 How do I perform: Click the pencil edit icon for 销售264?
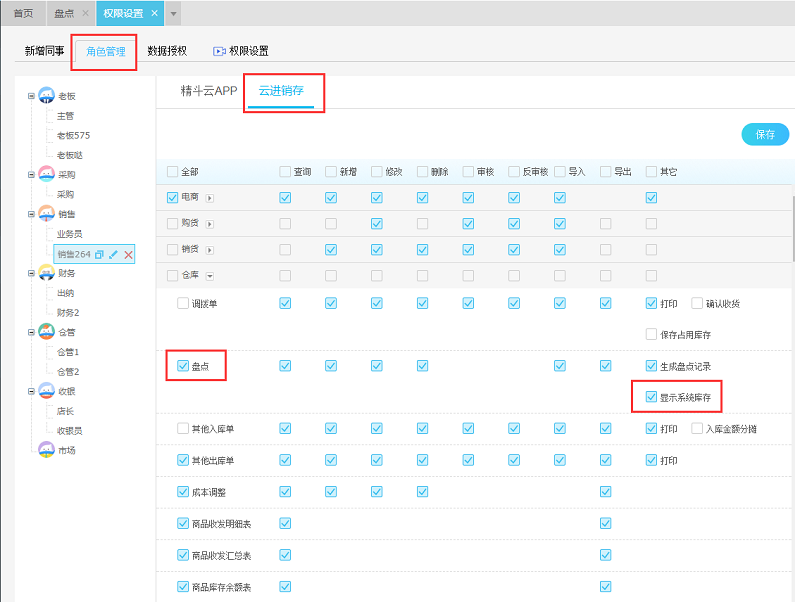point(113,254)
